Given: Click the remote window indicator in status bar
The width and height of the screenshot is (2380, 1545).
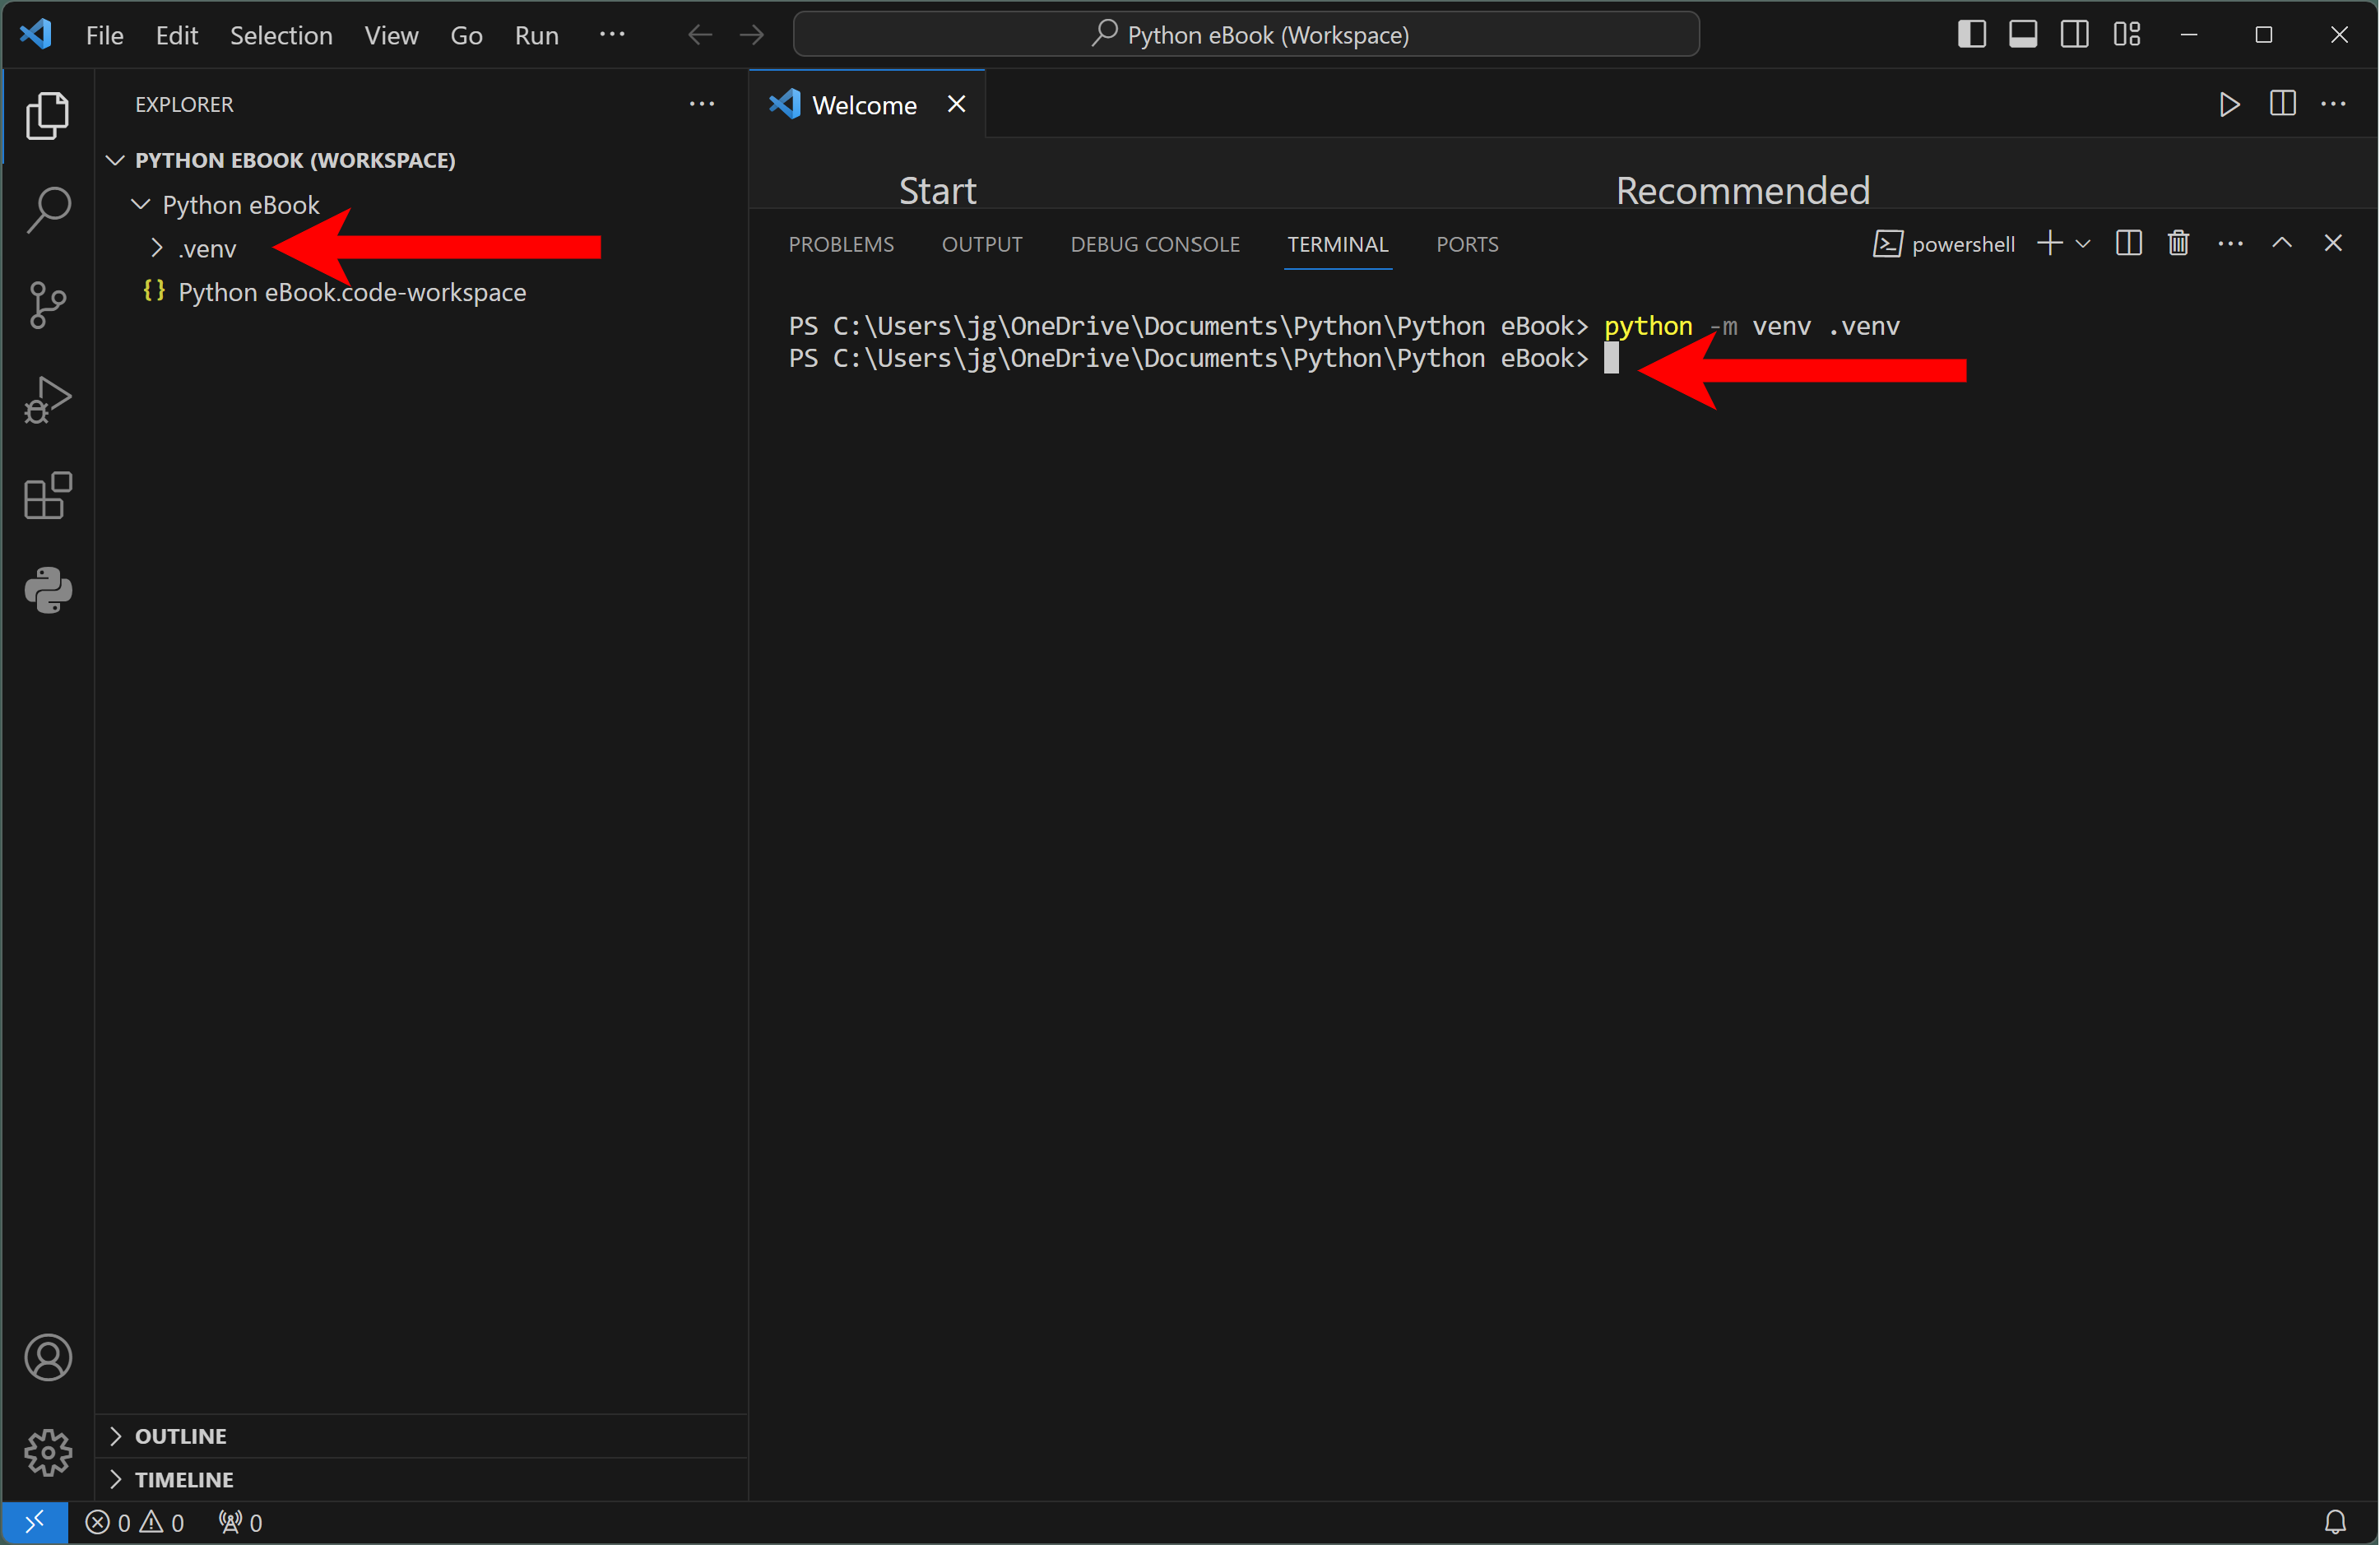Looking at the screenshot, I should click(x=34, y=1522).
